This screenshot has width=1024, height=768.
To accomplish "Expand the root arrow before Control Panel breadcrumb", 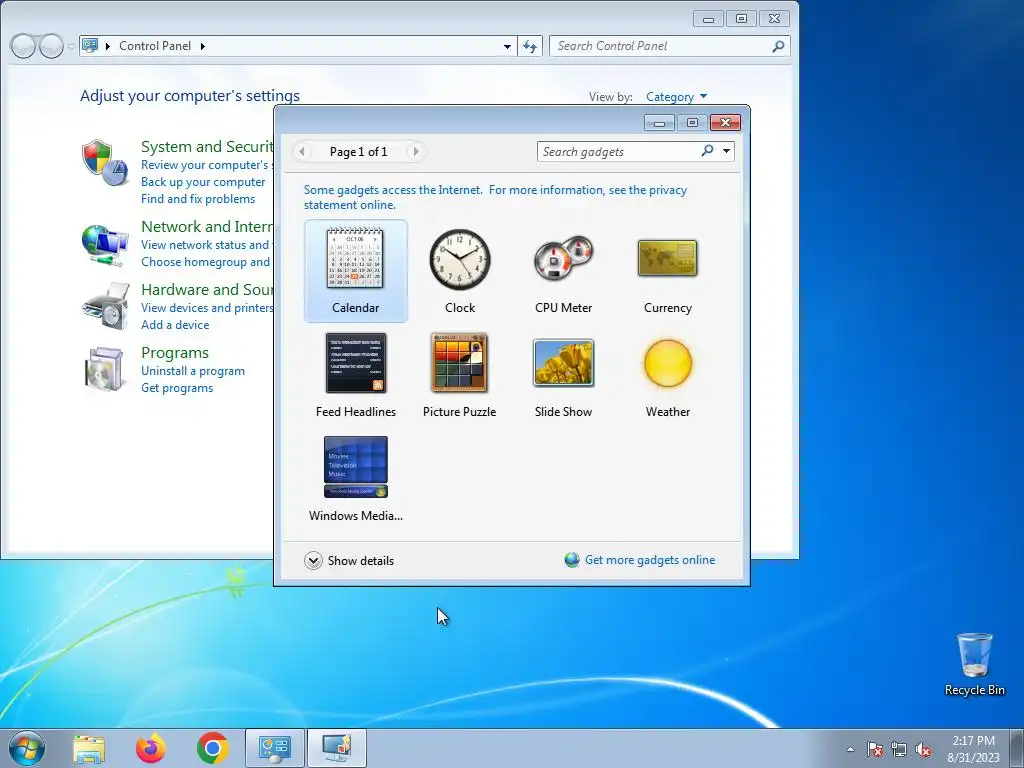I will 108,46.
